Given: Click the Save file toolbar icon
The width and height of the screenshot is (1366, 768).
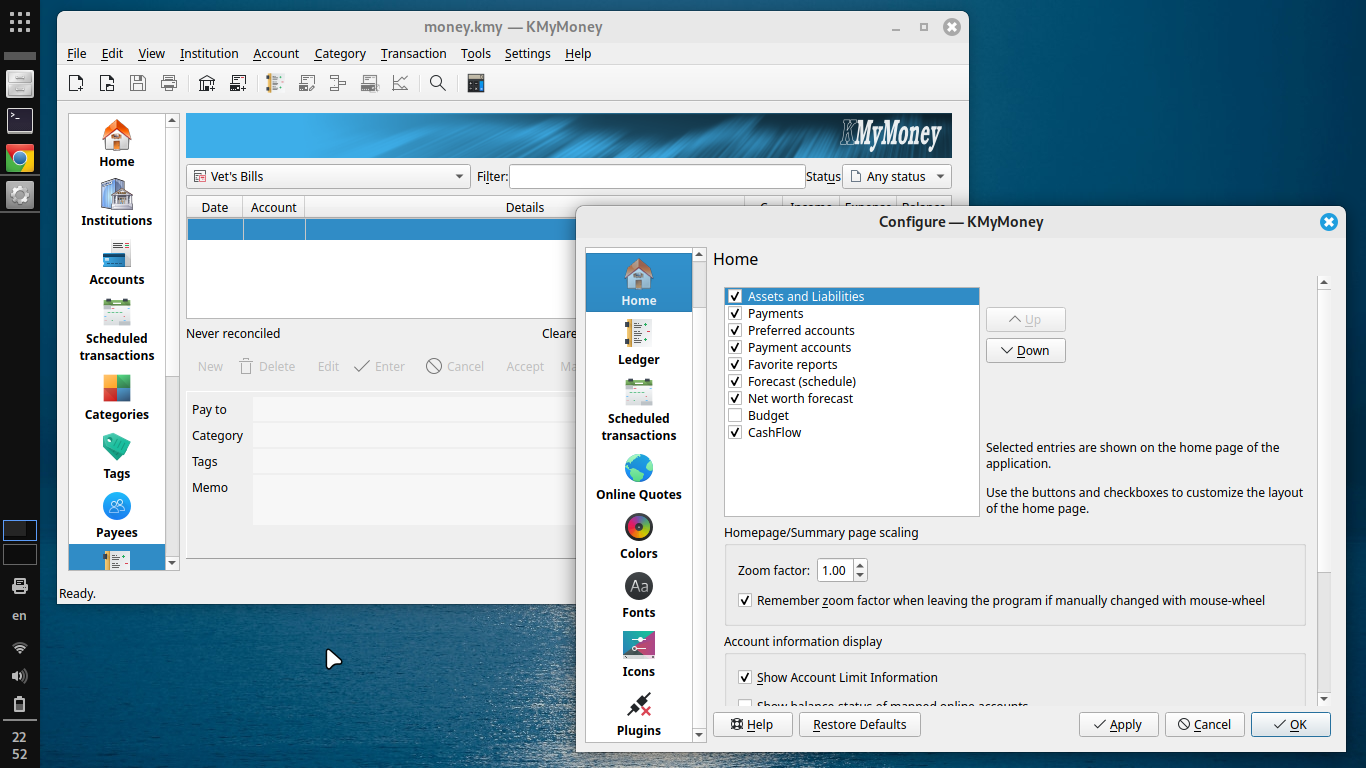Looking at the screenshot, I should click(x=138, y=84).
